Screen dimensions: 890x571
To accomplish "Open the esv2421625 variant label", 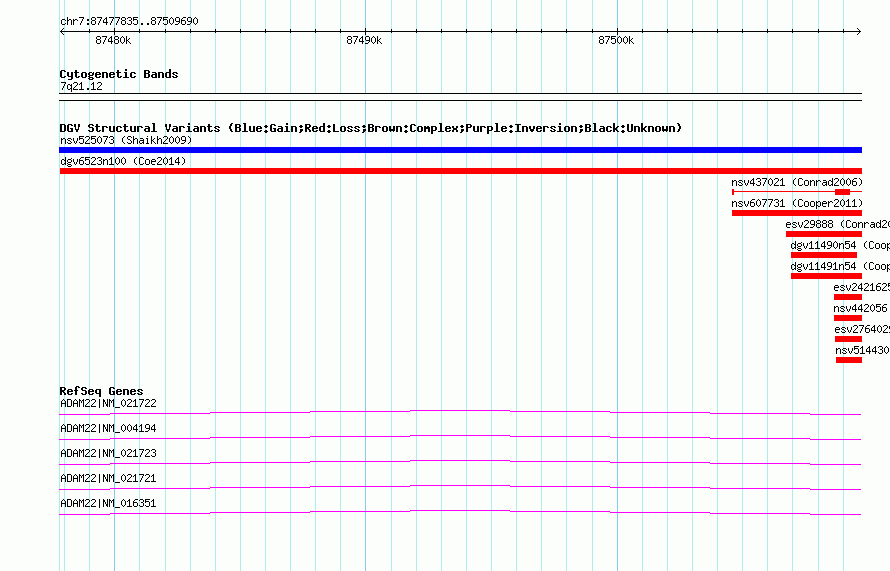I will 862,287.
